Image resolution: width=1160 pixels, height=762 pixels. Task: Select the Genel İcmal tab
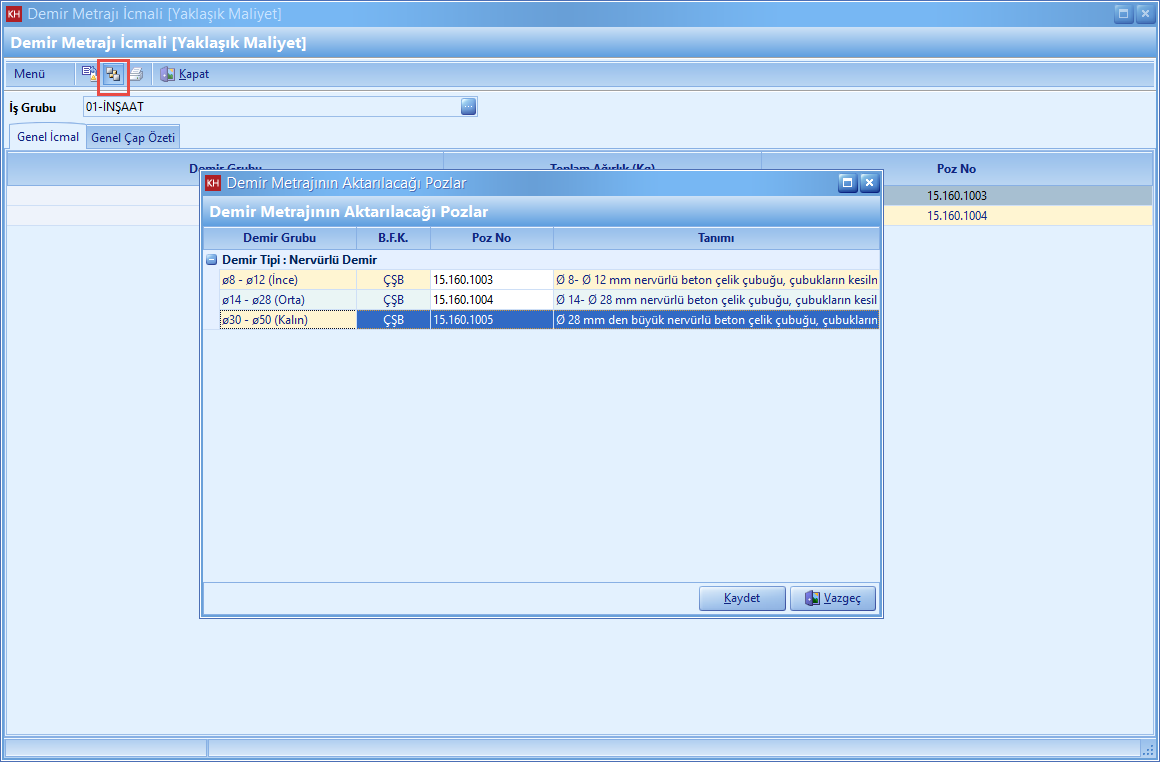click(48, 137)
